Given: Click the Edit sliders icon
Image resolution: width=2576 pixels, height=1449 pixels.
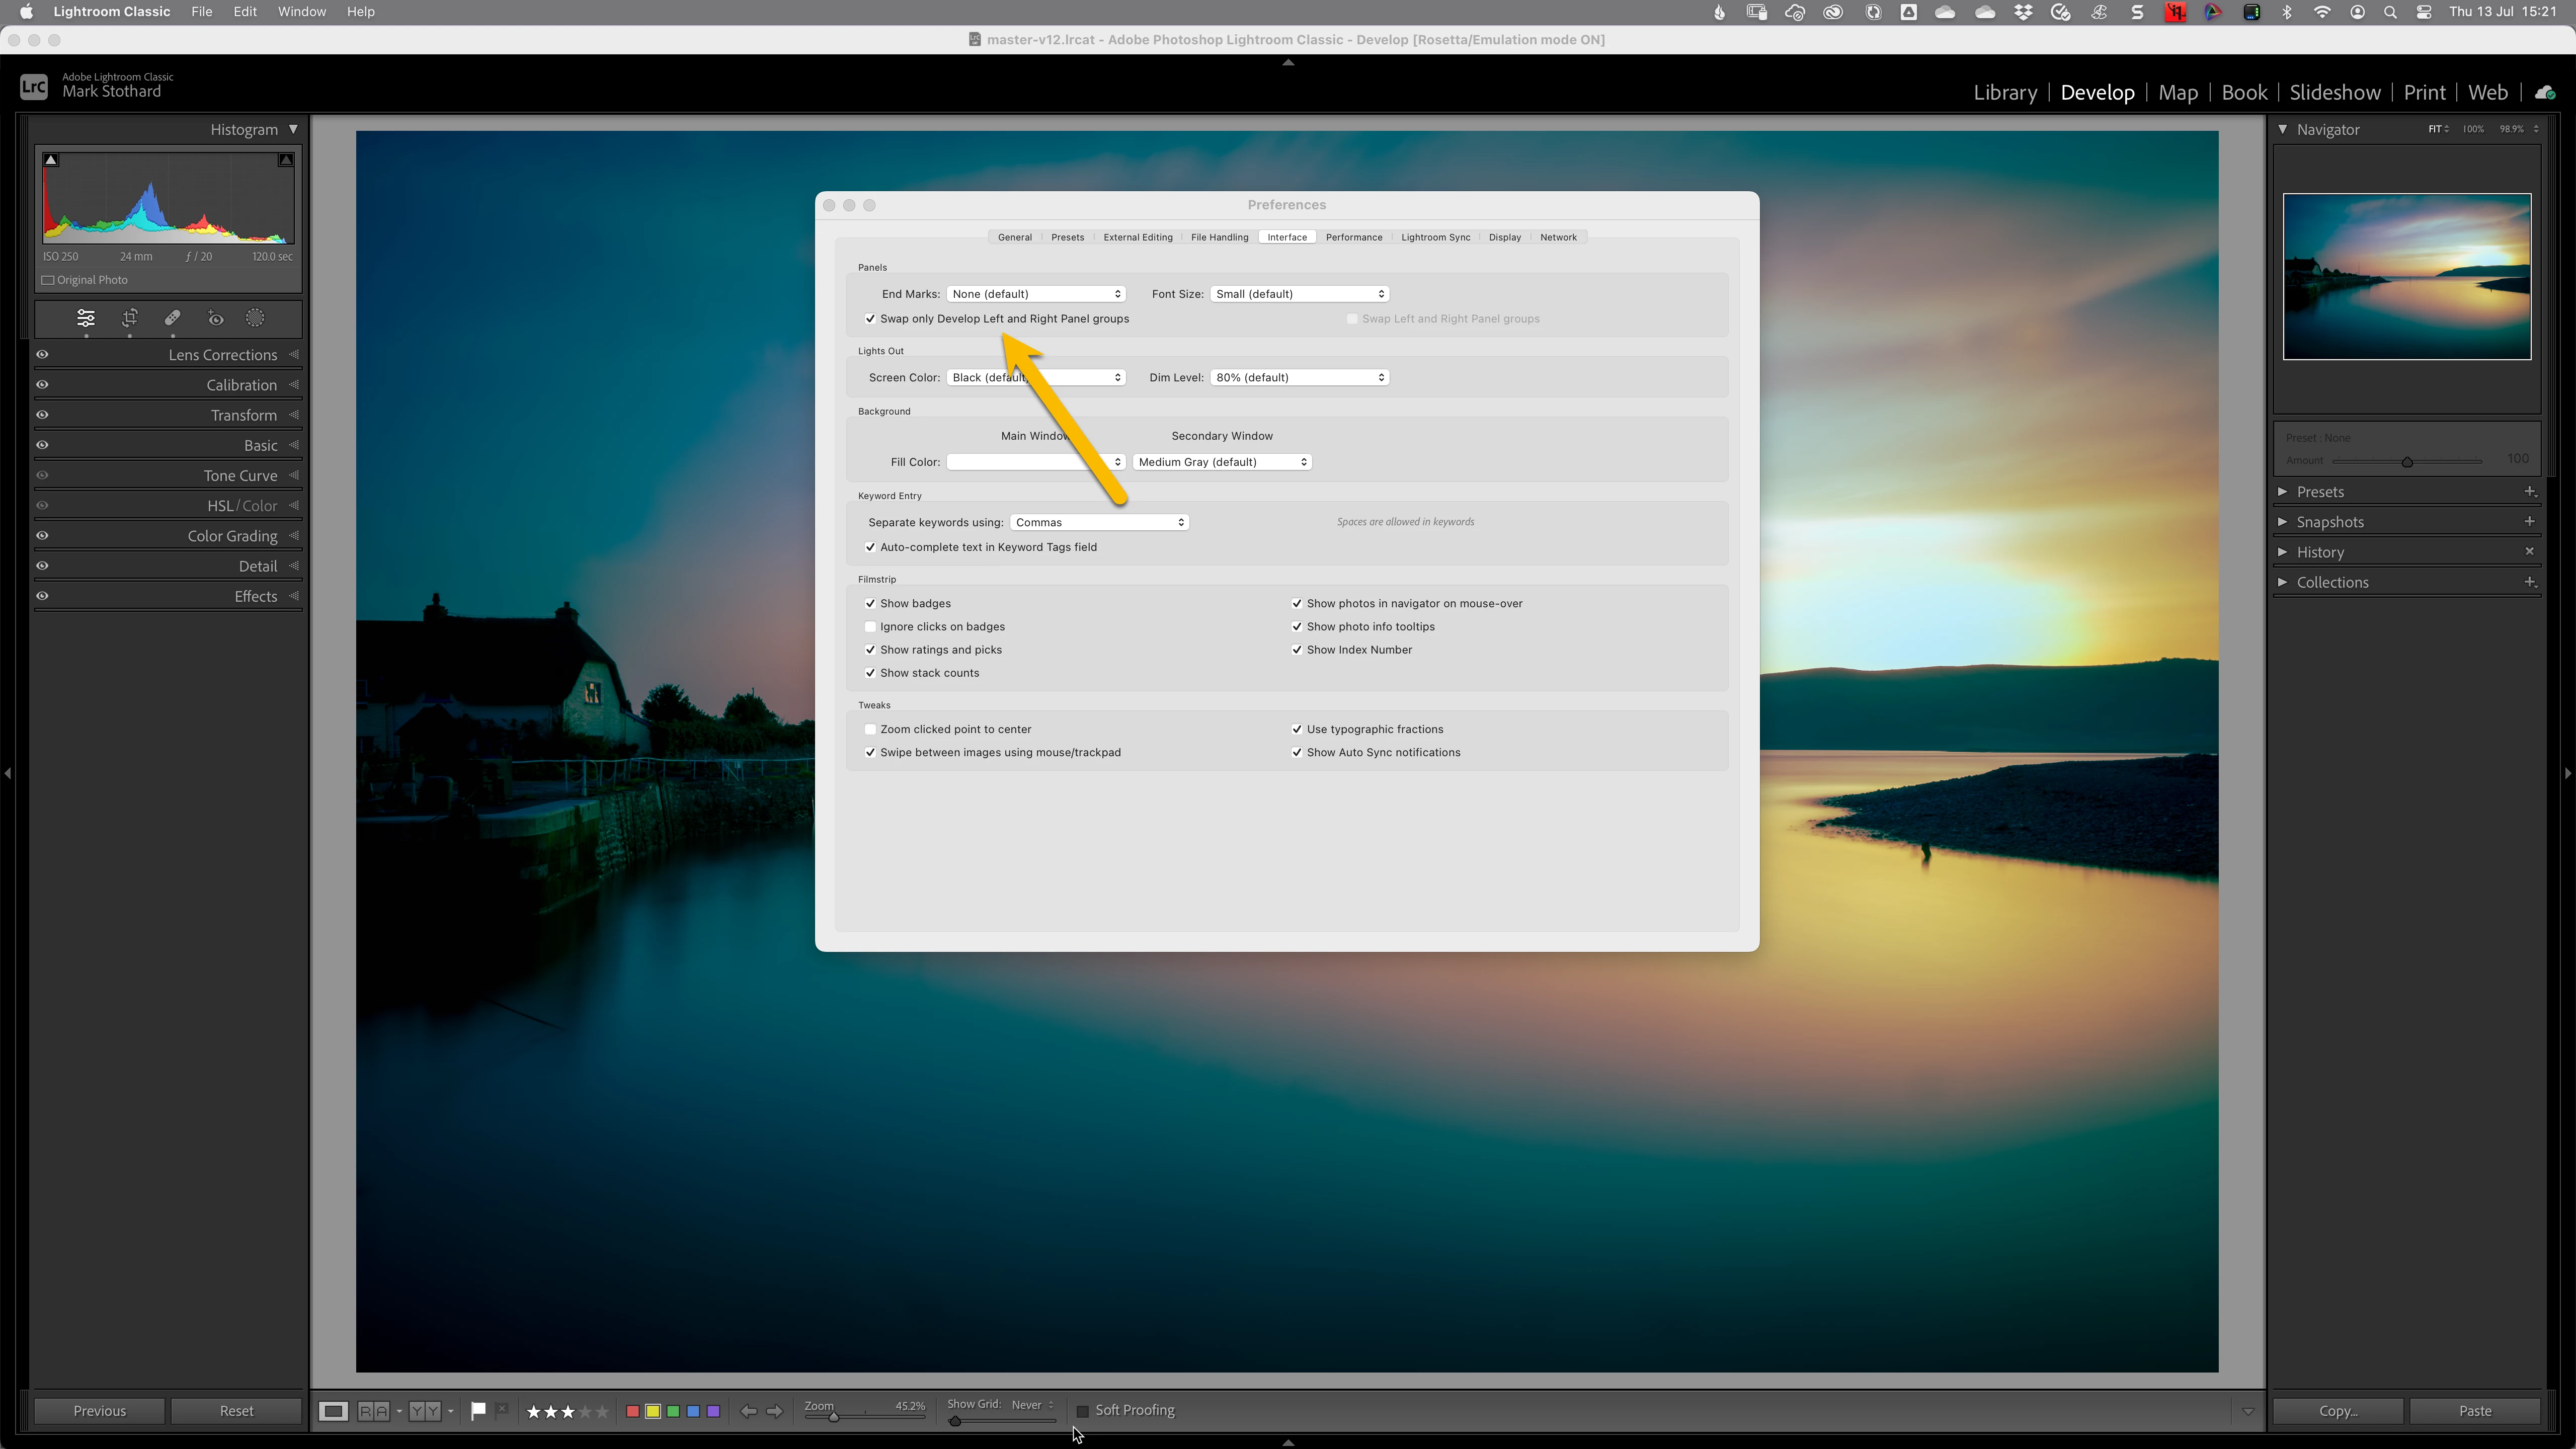Looking at the screenshot, I should 86,318.
